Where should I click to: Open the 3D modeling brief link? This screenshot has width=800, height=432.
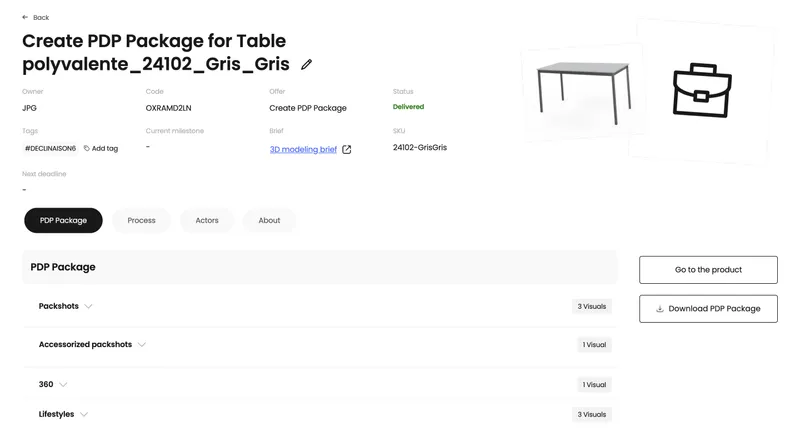(x=303, y=149)
